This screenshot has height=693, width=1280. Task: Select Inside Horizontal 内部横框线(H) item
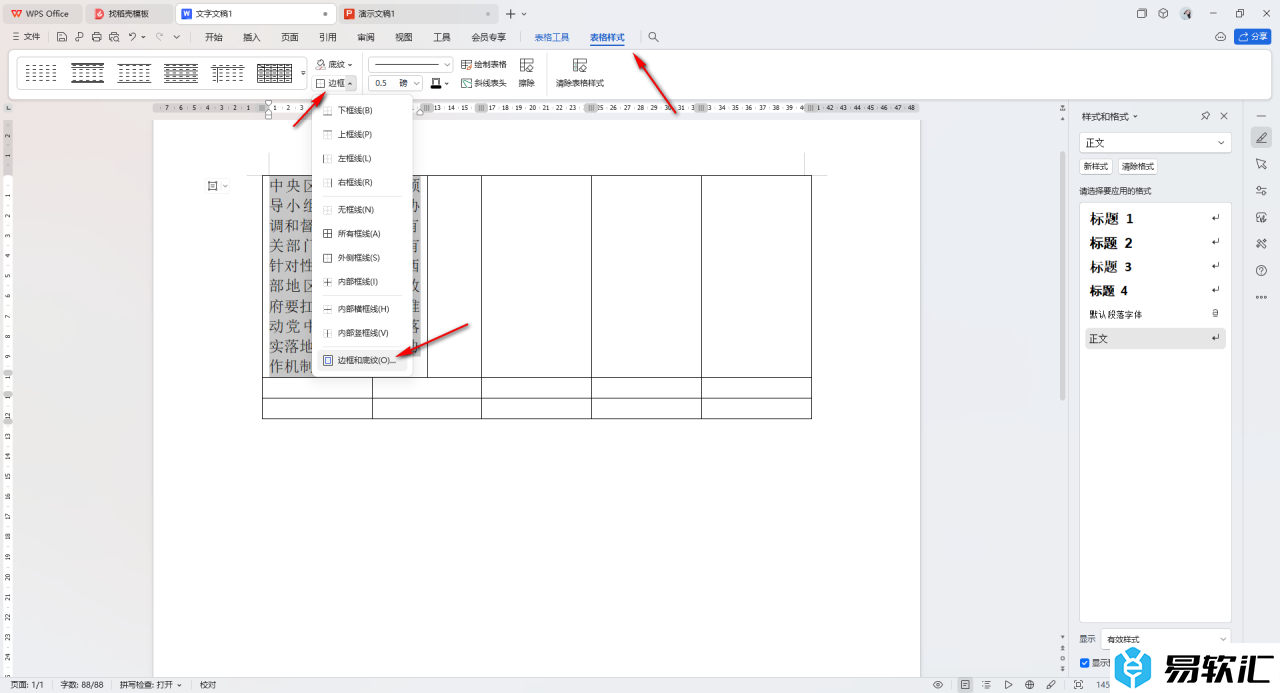362,309
